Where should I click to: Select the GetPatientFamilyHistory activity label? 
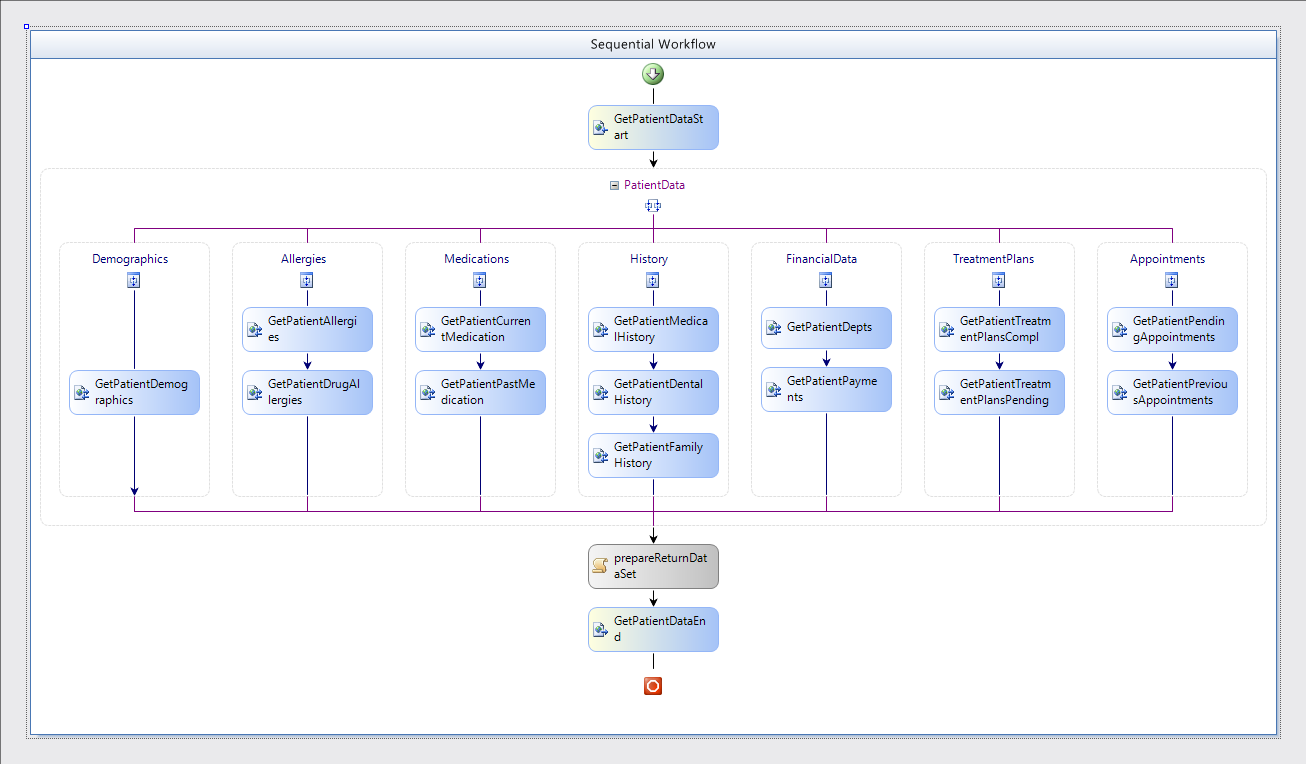point(658,455)
